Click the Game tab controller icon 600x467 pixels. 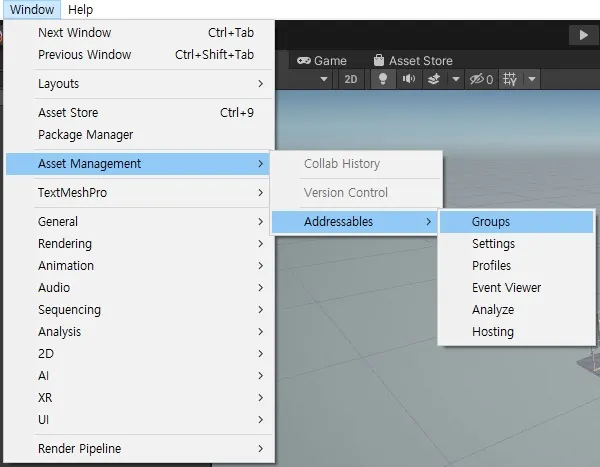click(x=303, y=60)
